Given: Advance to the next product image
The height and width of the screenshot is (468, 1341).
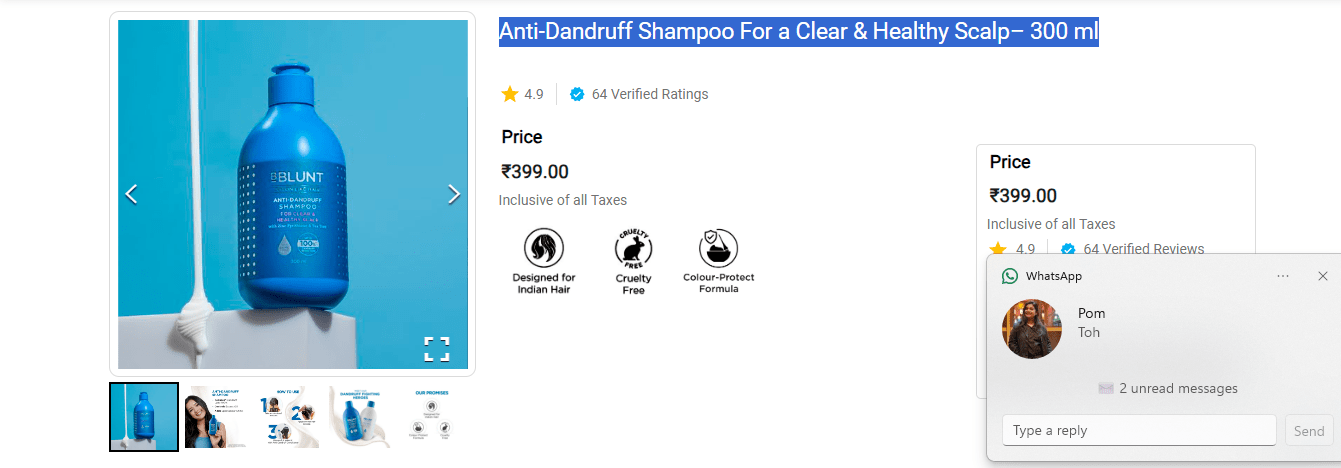Looking at the screenshot, I should pos(454,194).
